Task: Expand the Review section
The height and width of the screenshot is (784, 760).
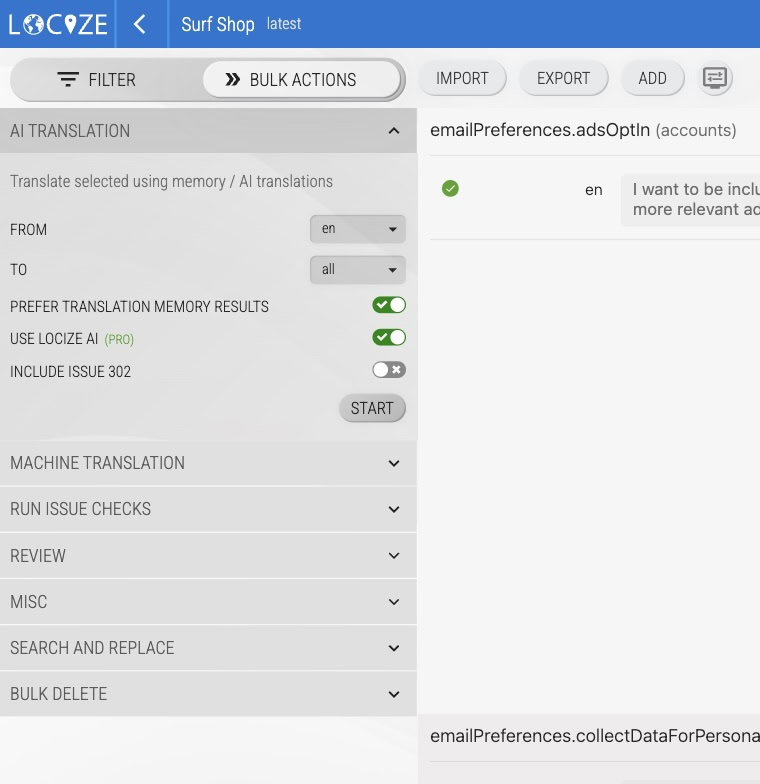Action: pyautogui.click(x=207, y=556)
